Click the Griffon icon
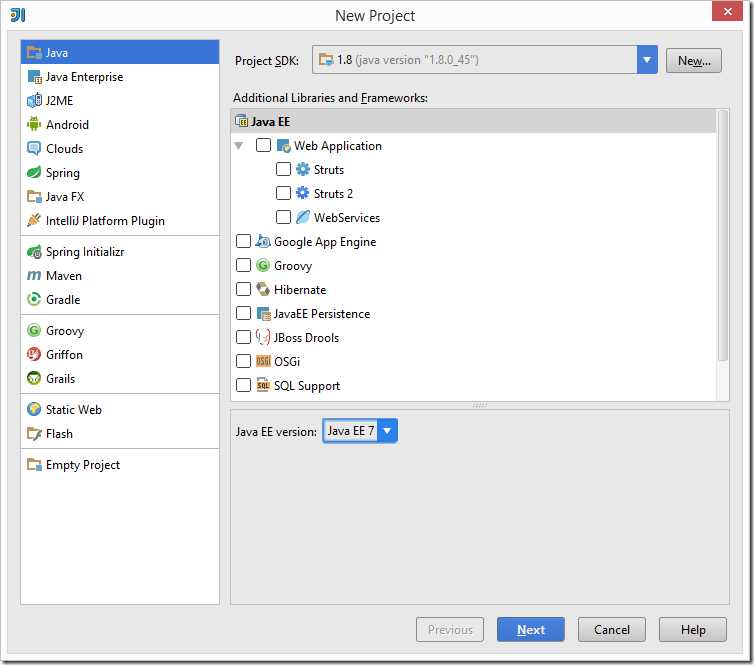The width and height of the screenshot is (754, 665). click(x=34, y=354)
